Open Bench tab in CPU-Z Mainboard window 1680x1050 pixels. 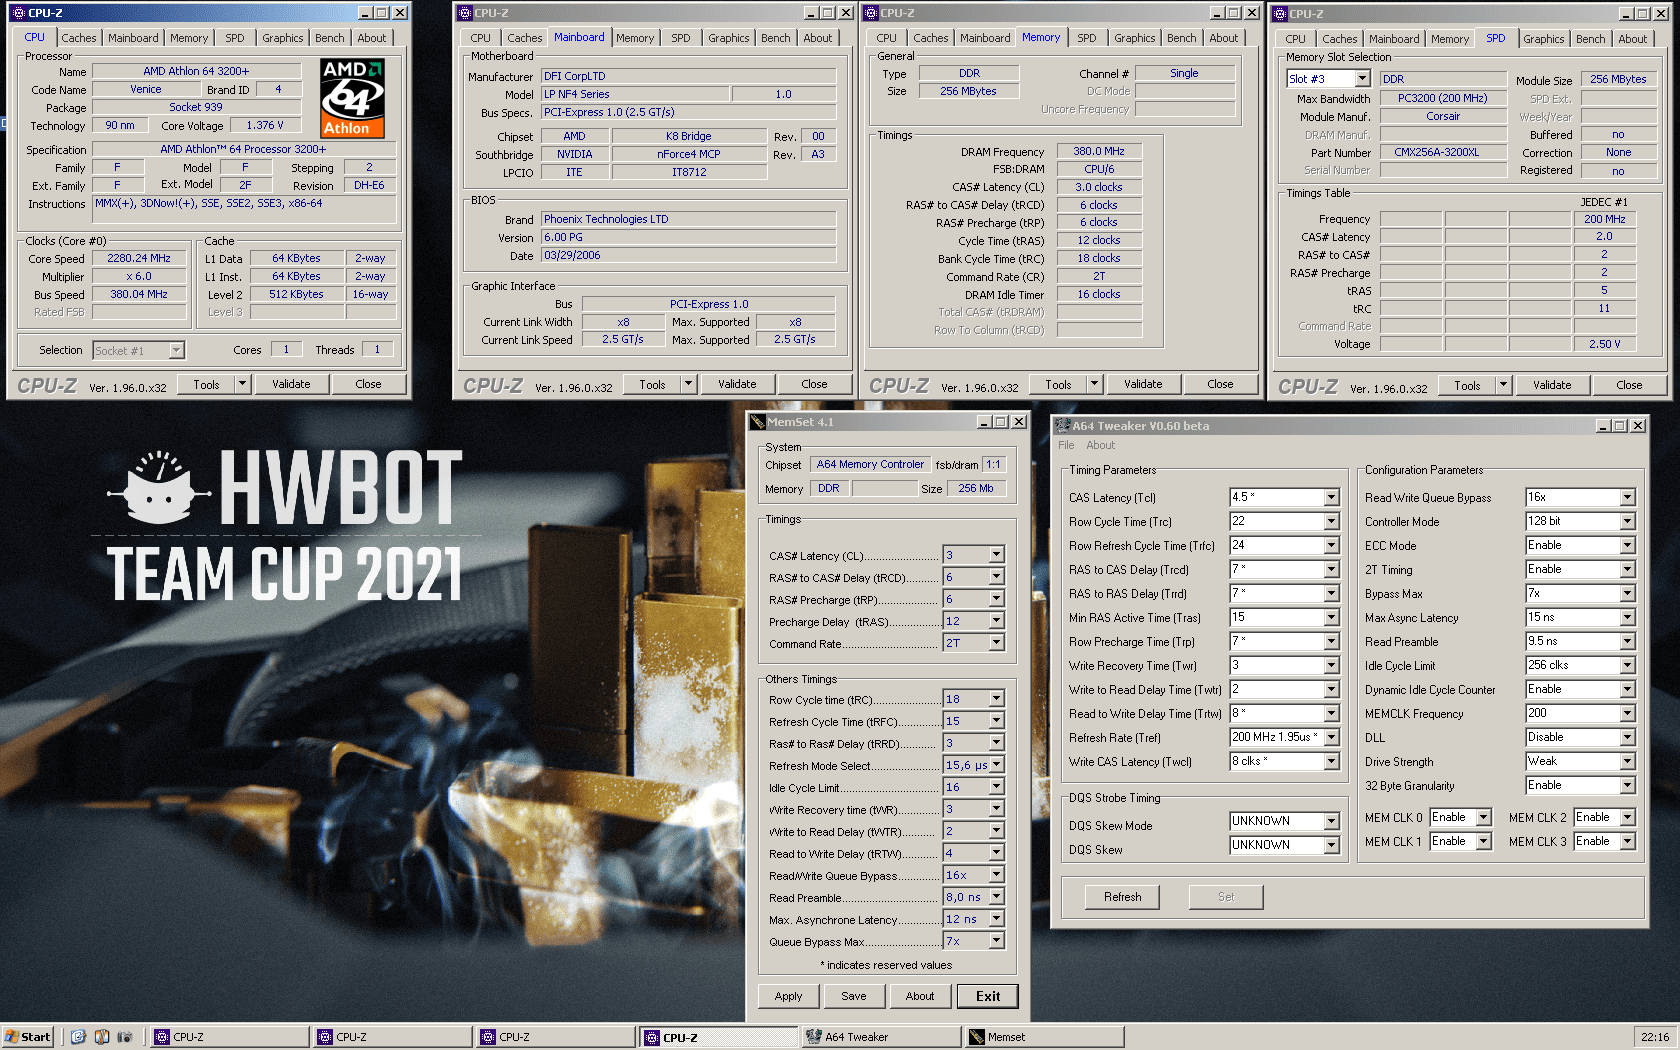(775, 38)
